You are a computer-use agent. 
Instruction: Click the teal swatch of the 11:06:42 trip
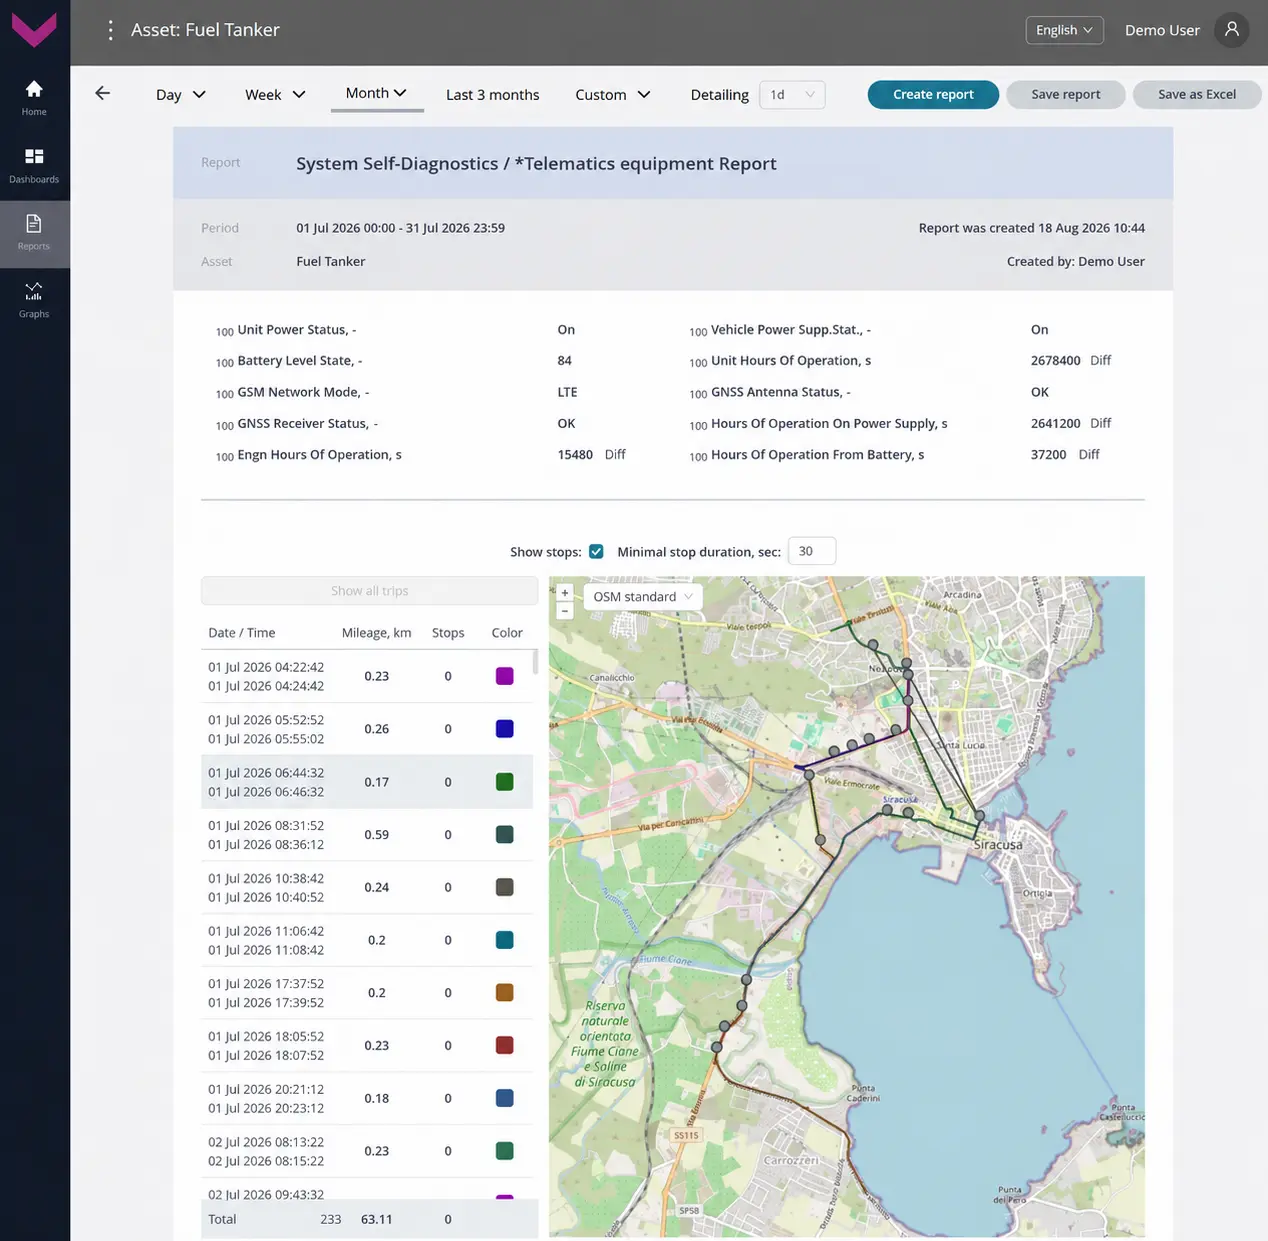[x=505, y=940]
